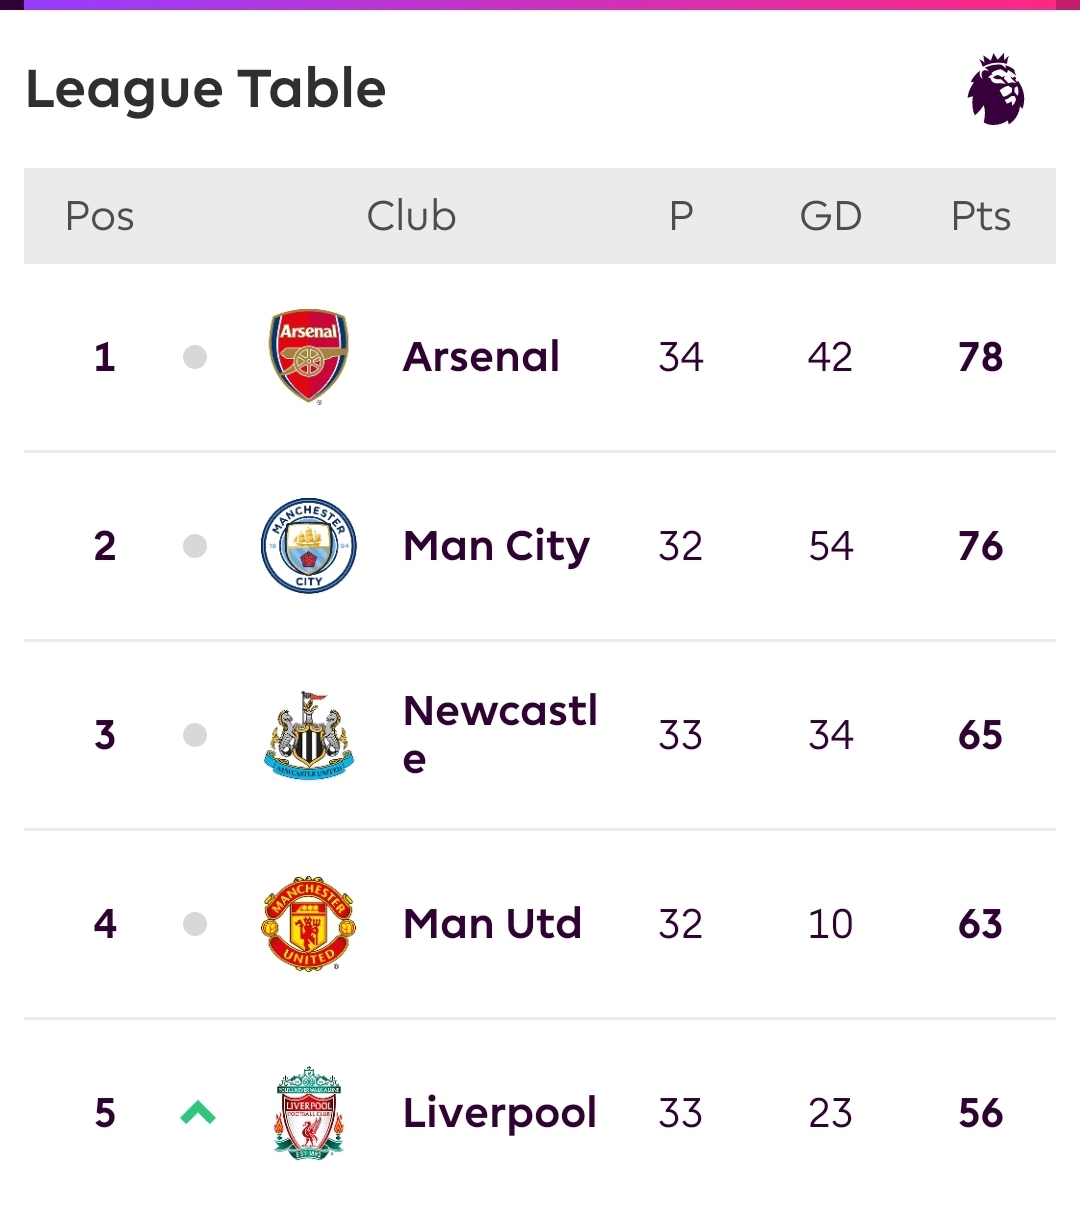Click the grey position dot next to Arsenal
1080x1206 pixels.
coord(195,357)
